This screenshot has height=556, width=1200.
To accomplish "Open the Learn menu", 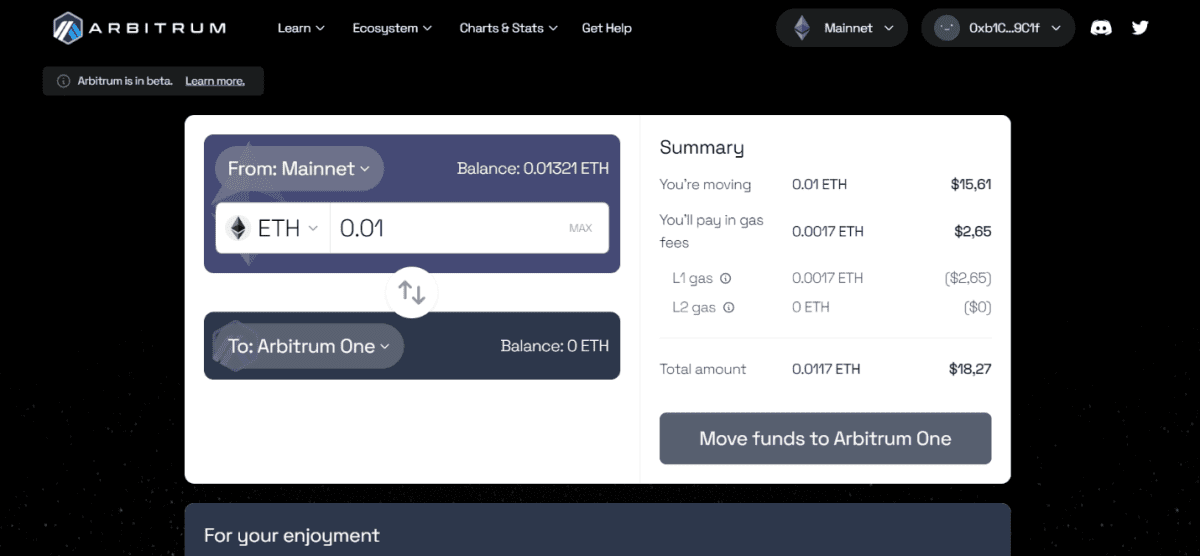I will coord(301,28).
